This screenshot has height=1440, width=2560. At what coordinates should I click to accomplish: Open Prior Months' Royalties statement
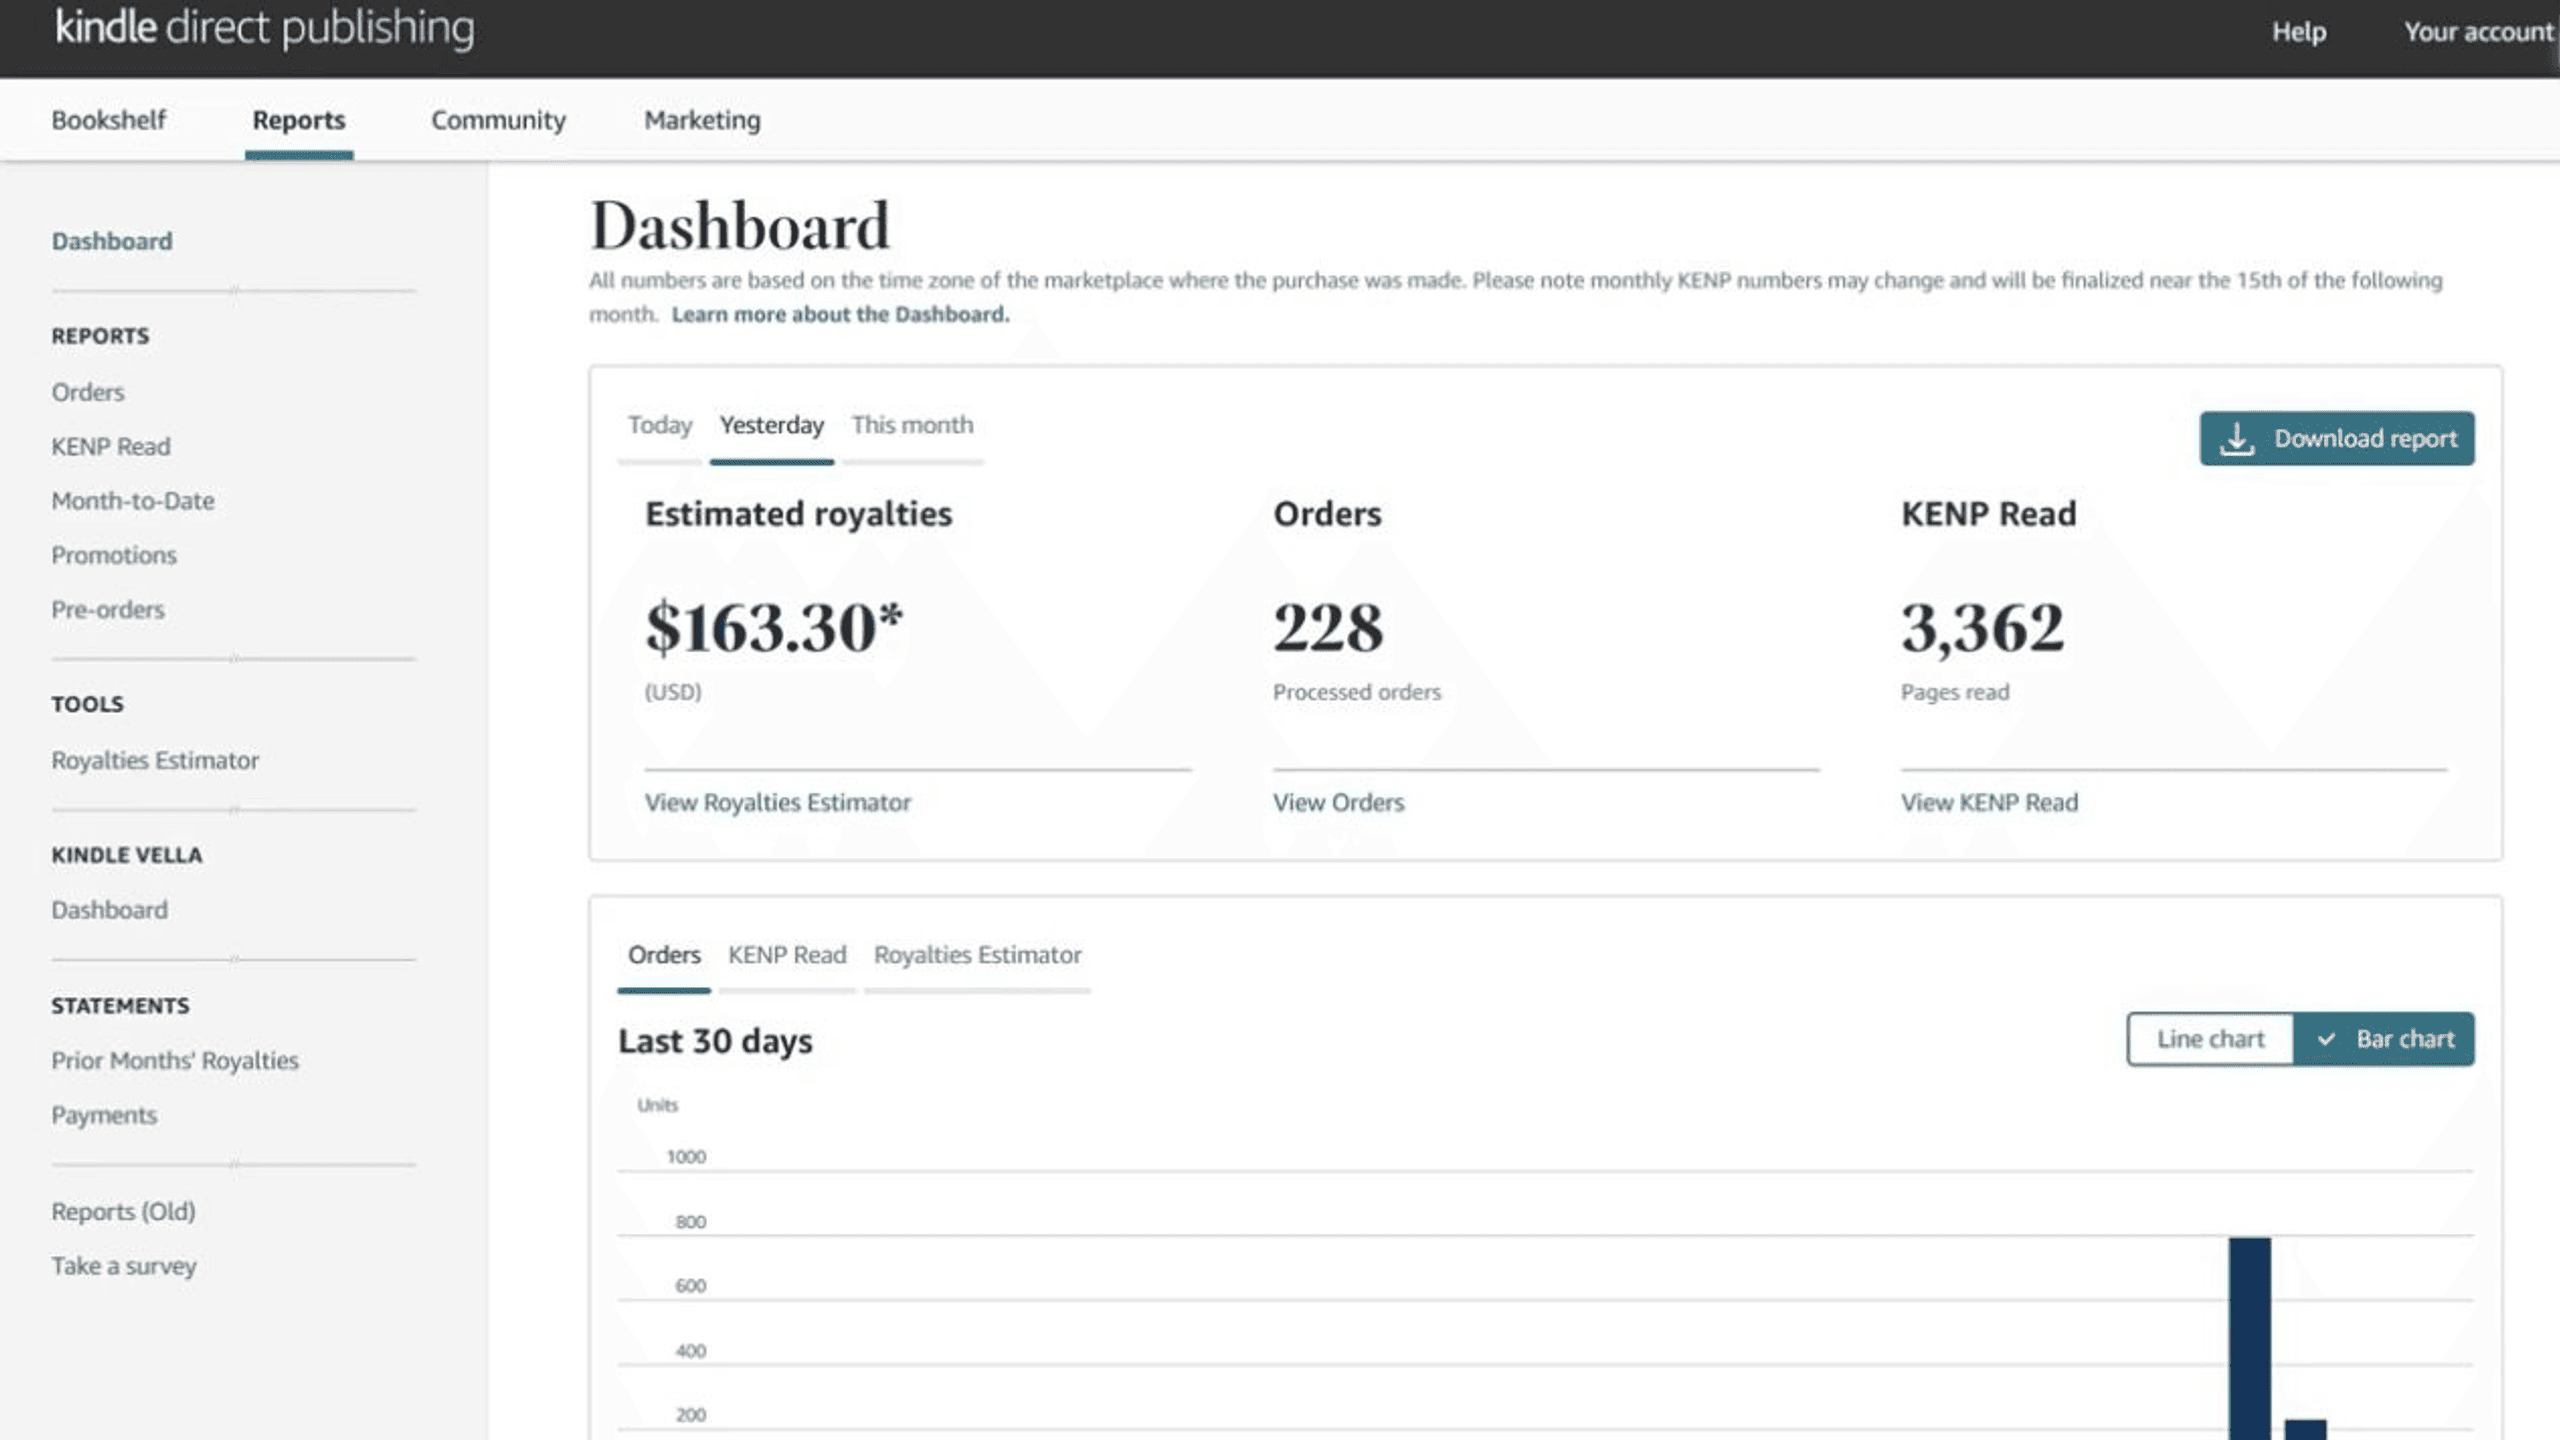[175, 1061]
